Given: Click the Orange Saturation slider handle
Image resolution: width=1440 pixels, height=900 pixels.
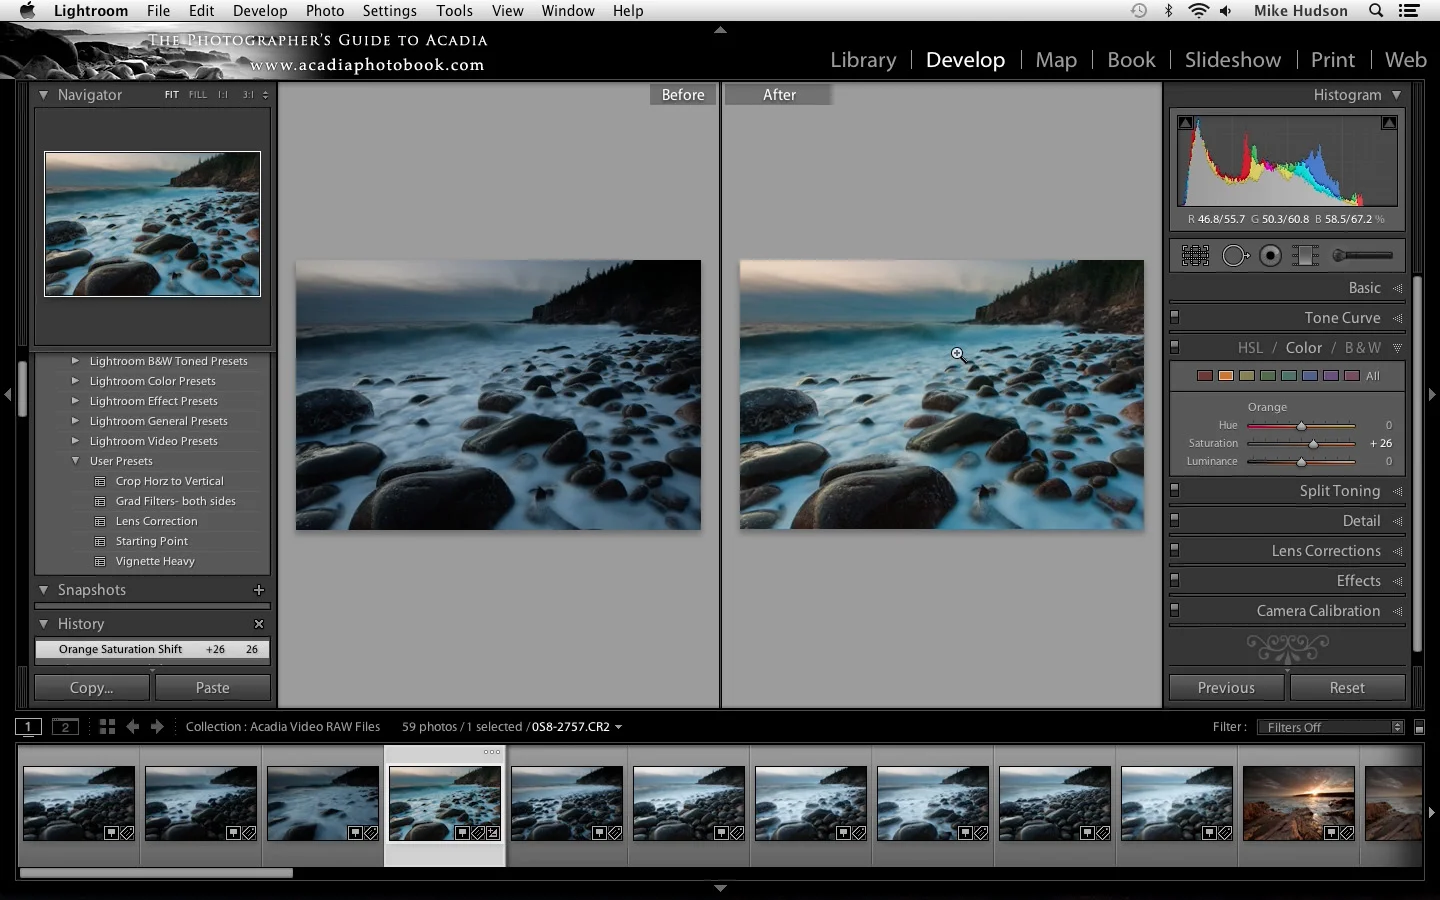Looking at the screenshot, I should (1313, 444).
